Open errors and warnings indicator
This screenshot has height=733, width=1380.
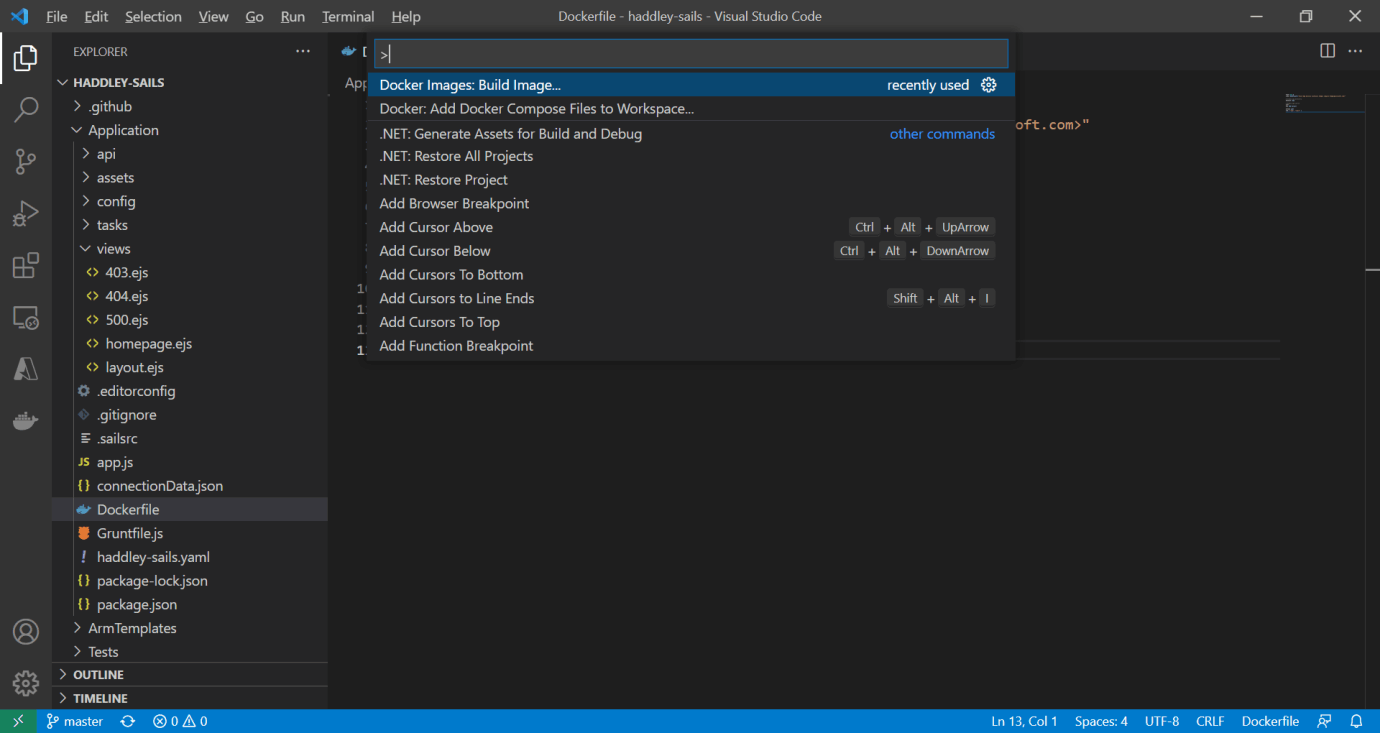point(180,721)
